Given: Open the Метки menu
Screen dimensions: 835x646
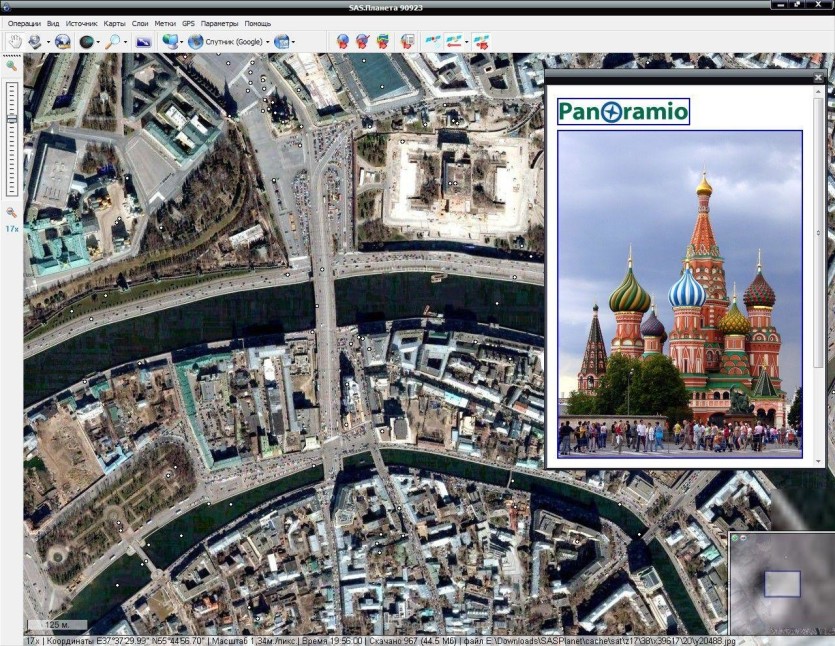Looking at the screenshot, I should point(165,23).
